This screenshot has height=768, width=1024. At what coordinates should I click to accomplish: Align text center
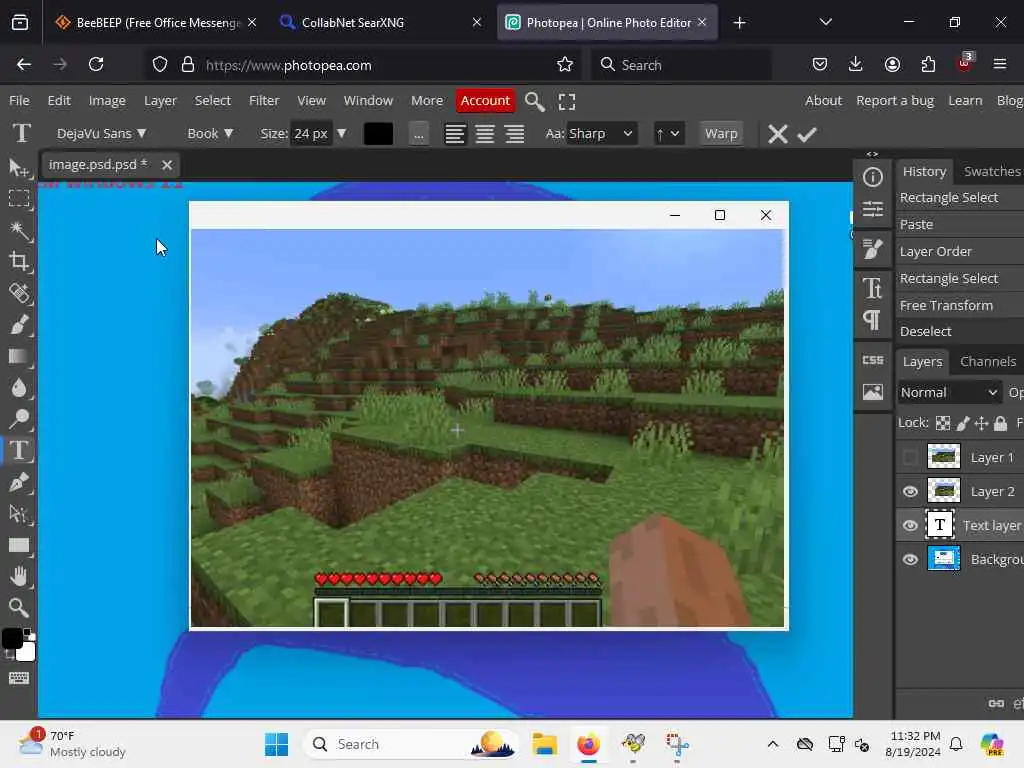click(485, 134)
